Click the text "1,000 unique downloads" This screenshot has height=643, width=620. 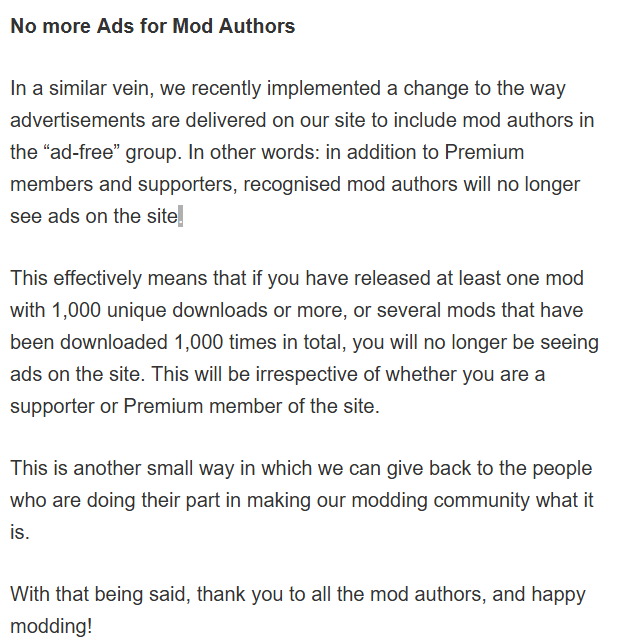(x=160, y=310)
